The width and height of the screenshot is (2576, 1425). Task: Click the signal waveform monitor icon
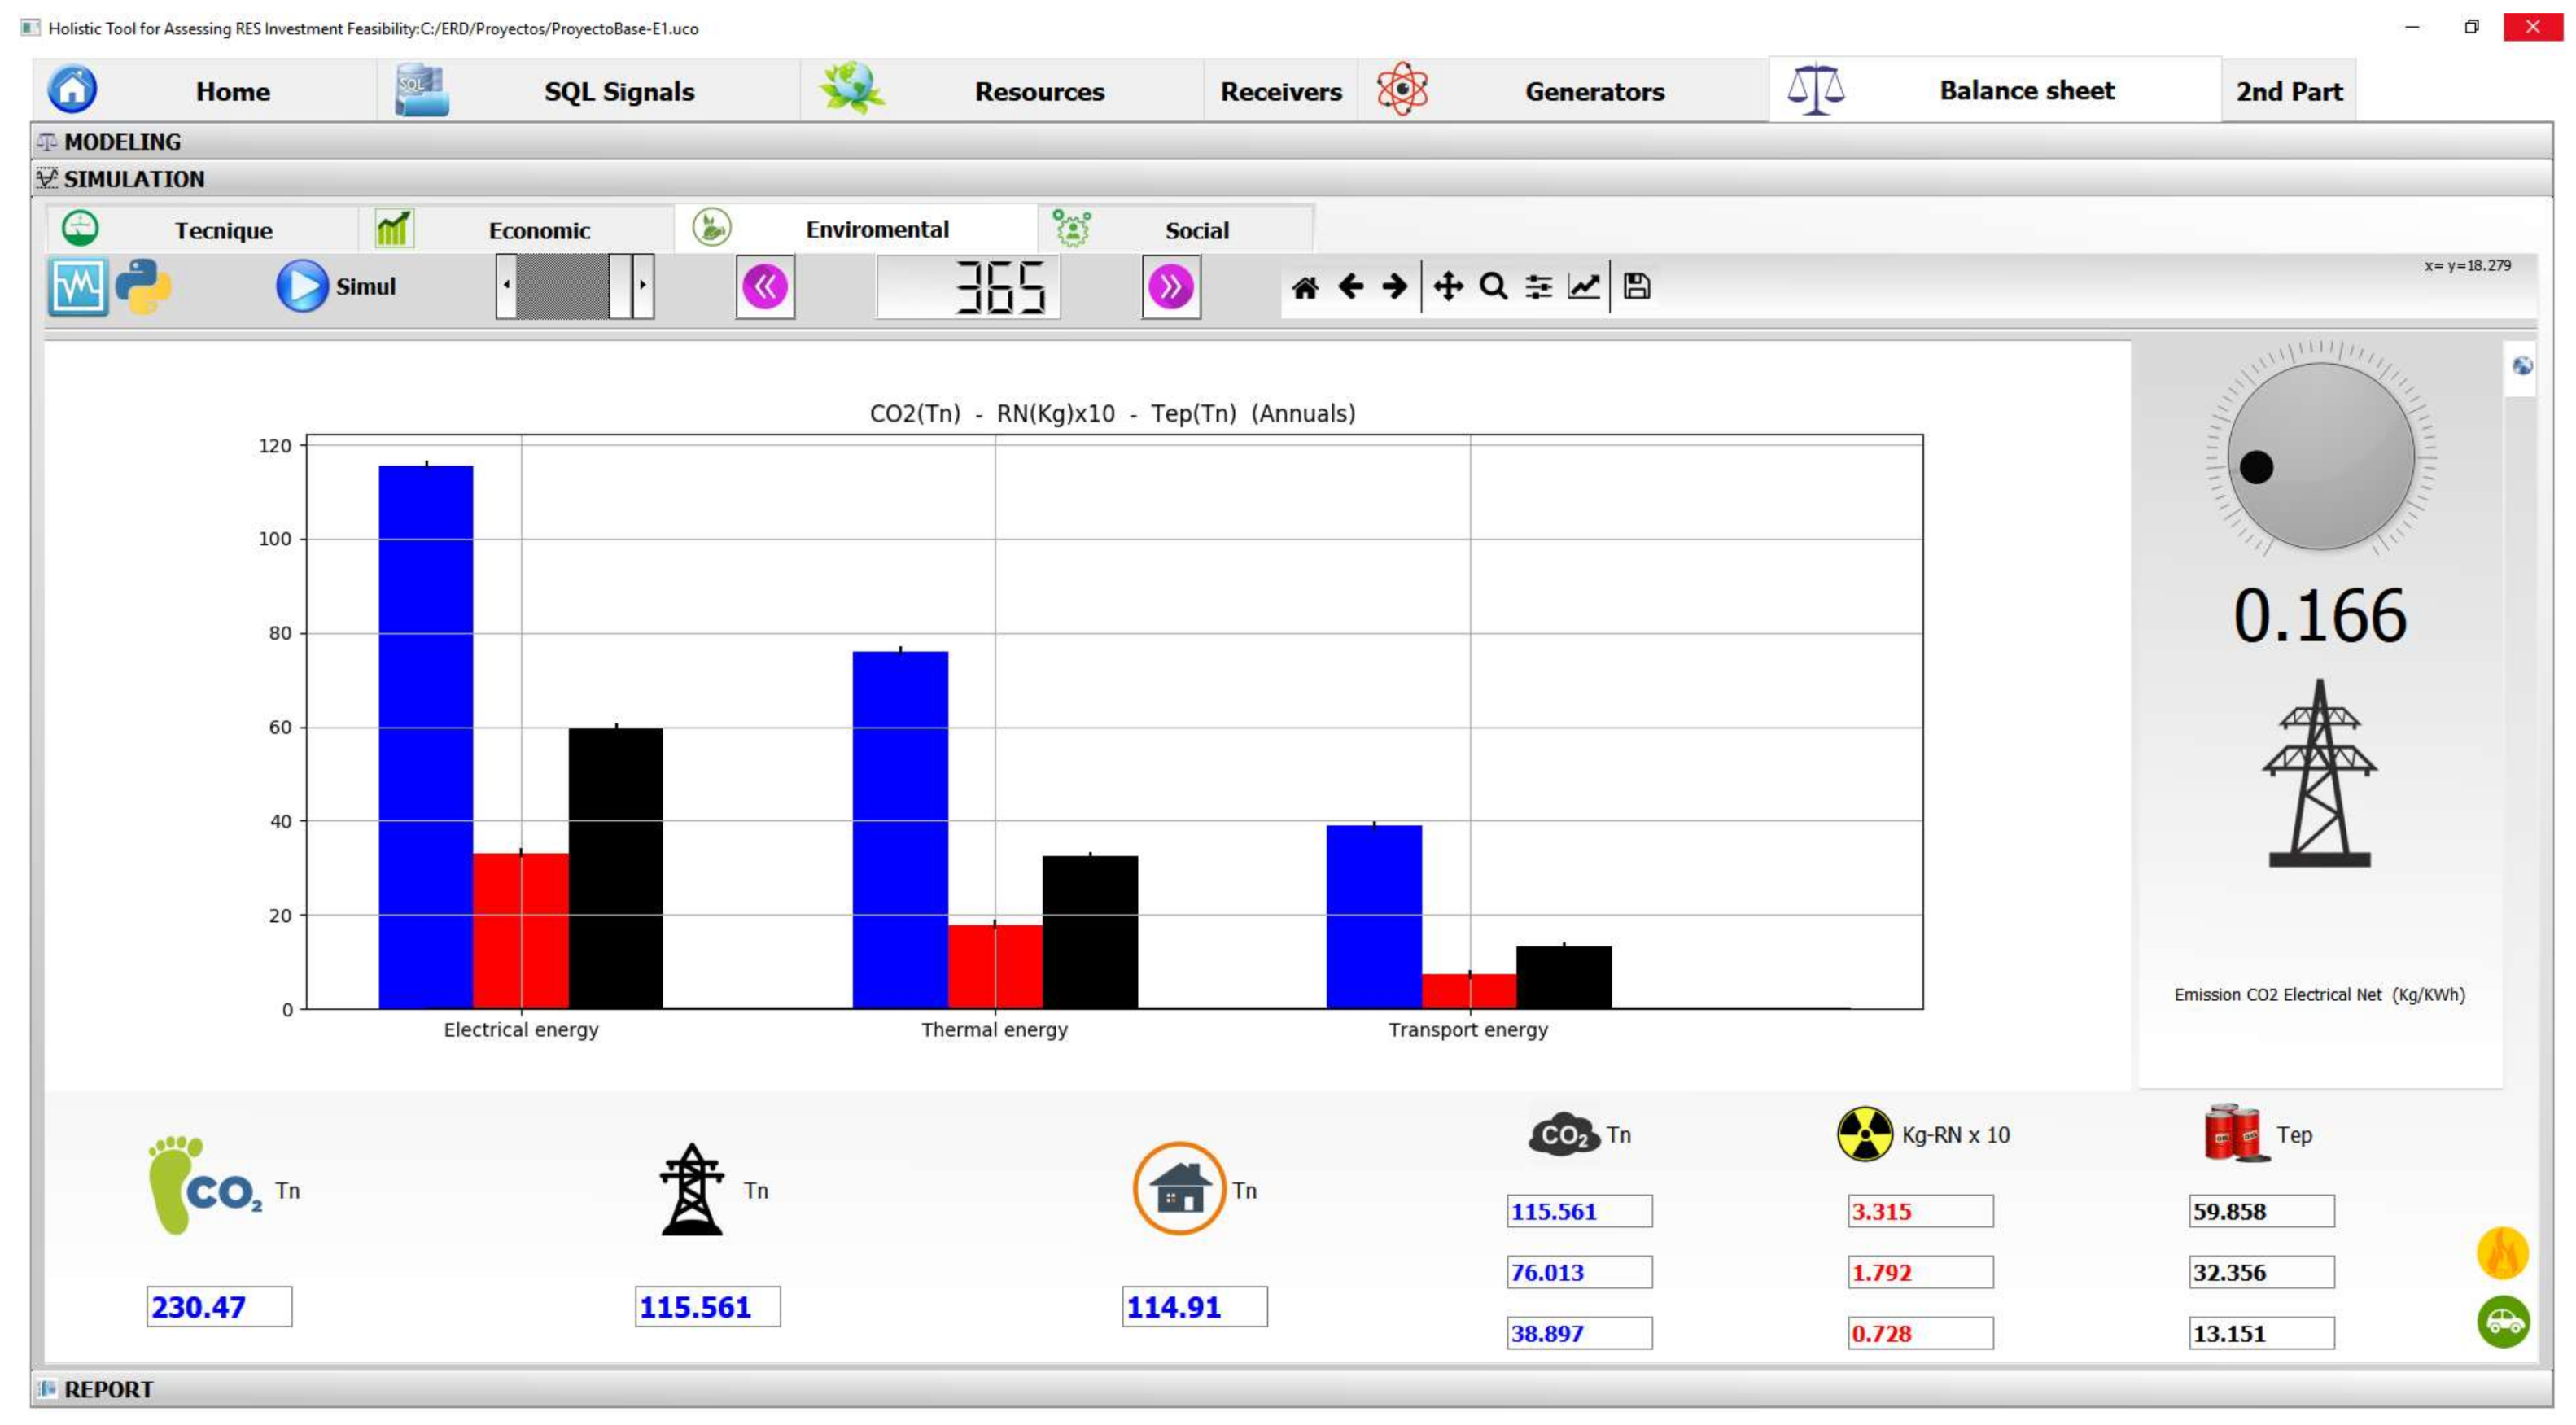tap(78, 288)
